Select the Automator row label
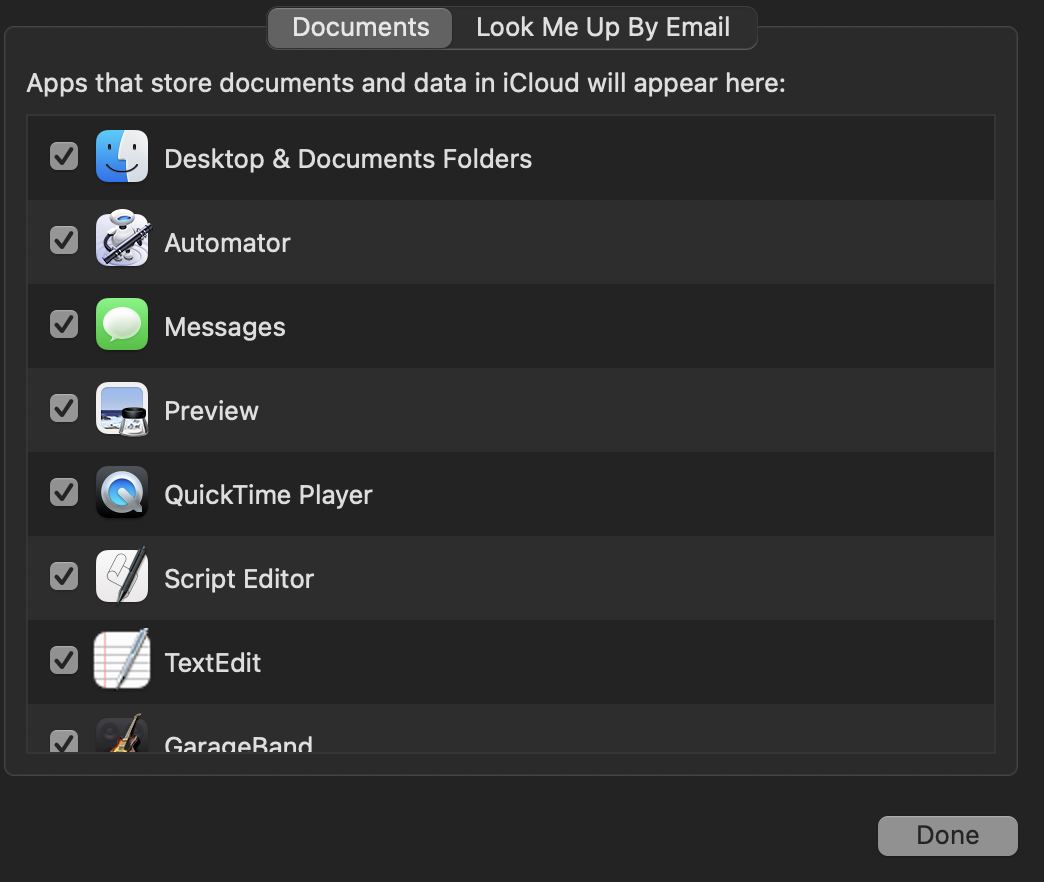Screen dimensions: 1044x882 coord(228,243)
